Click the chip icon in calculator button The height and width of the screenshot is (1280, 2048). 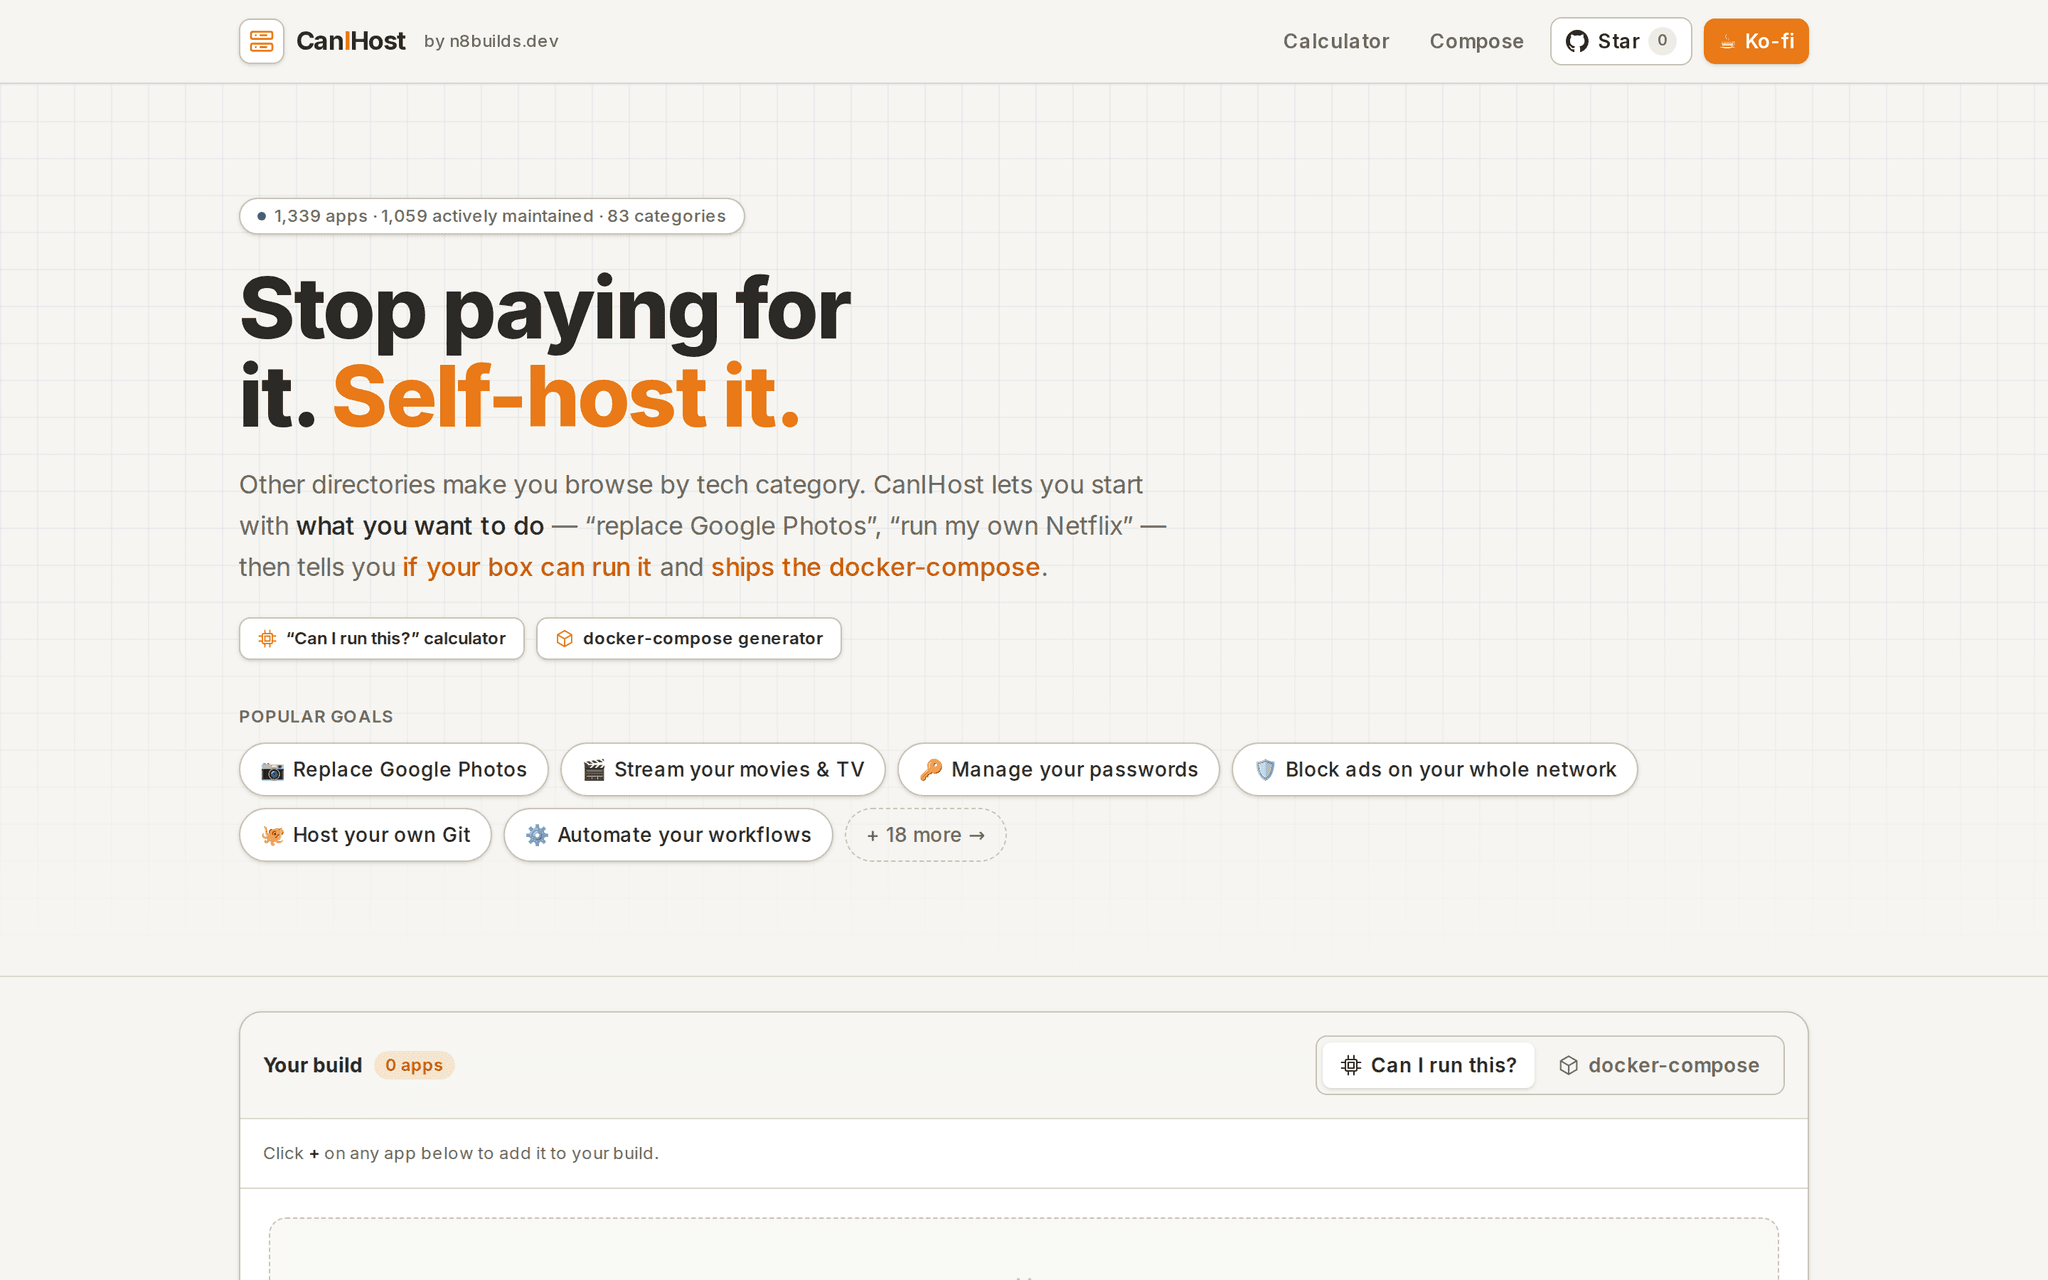tap(267, 638)
